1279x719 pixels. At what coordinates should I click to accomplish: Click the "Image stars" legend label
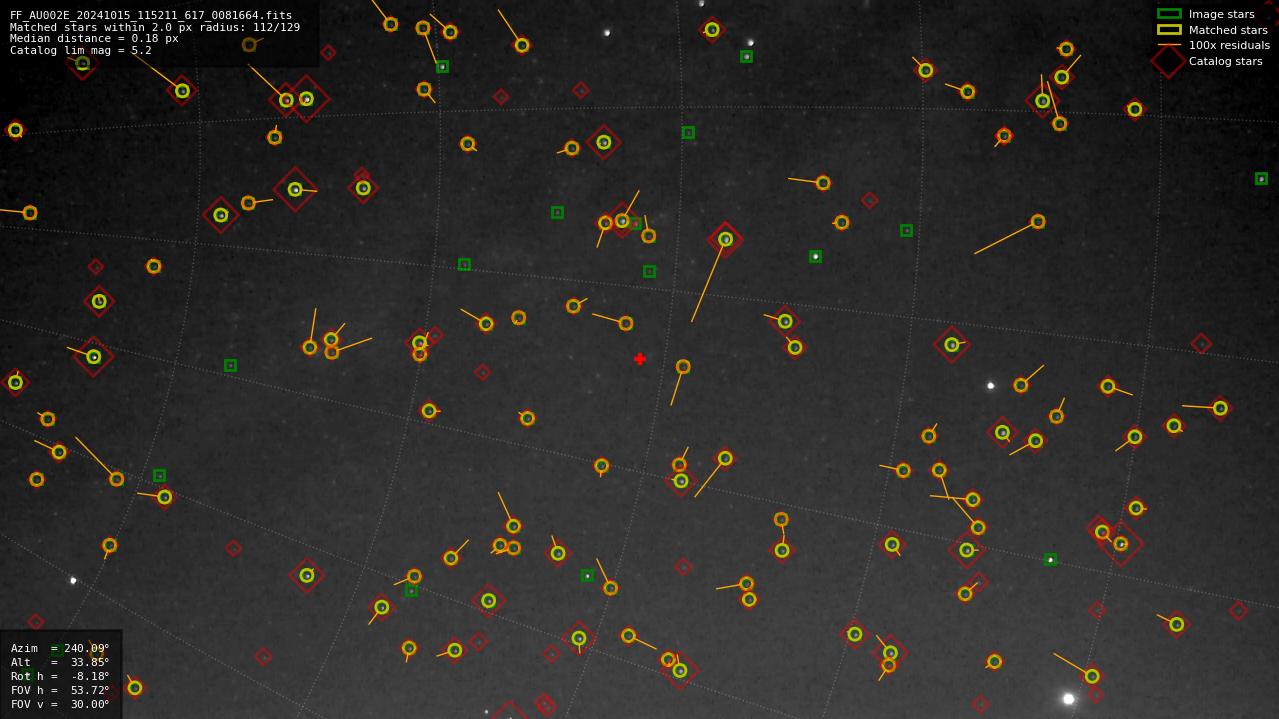pyautogui.click(x=1221, y=14)
